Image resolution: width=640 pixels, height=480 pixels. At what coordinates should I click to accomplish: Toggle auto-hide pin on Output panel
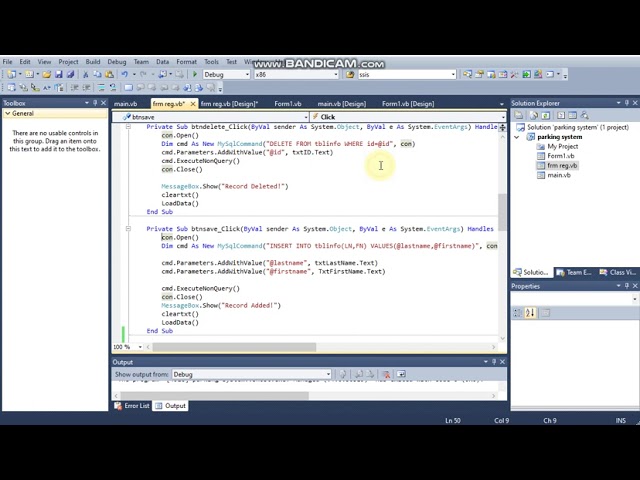coord(494,362)
